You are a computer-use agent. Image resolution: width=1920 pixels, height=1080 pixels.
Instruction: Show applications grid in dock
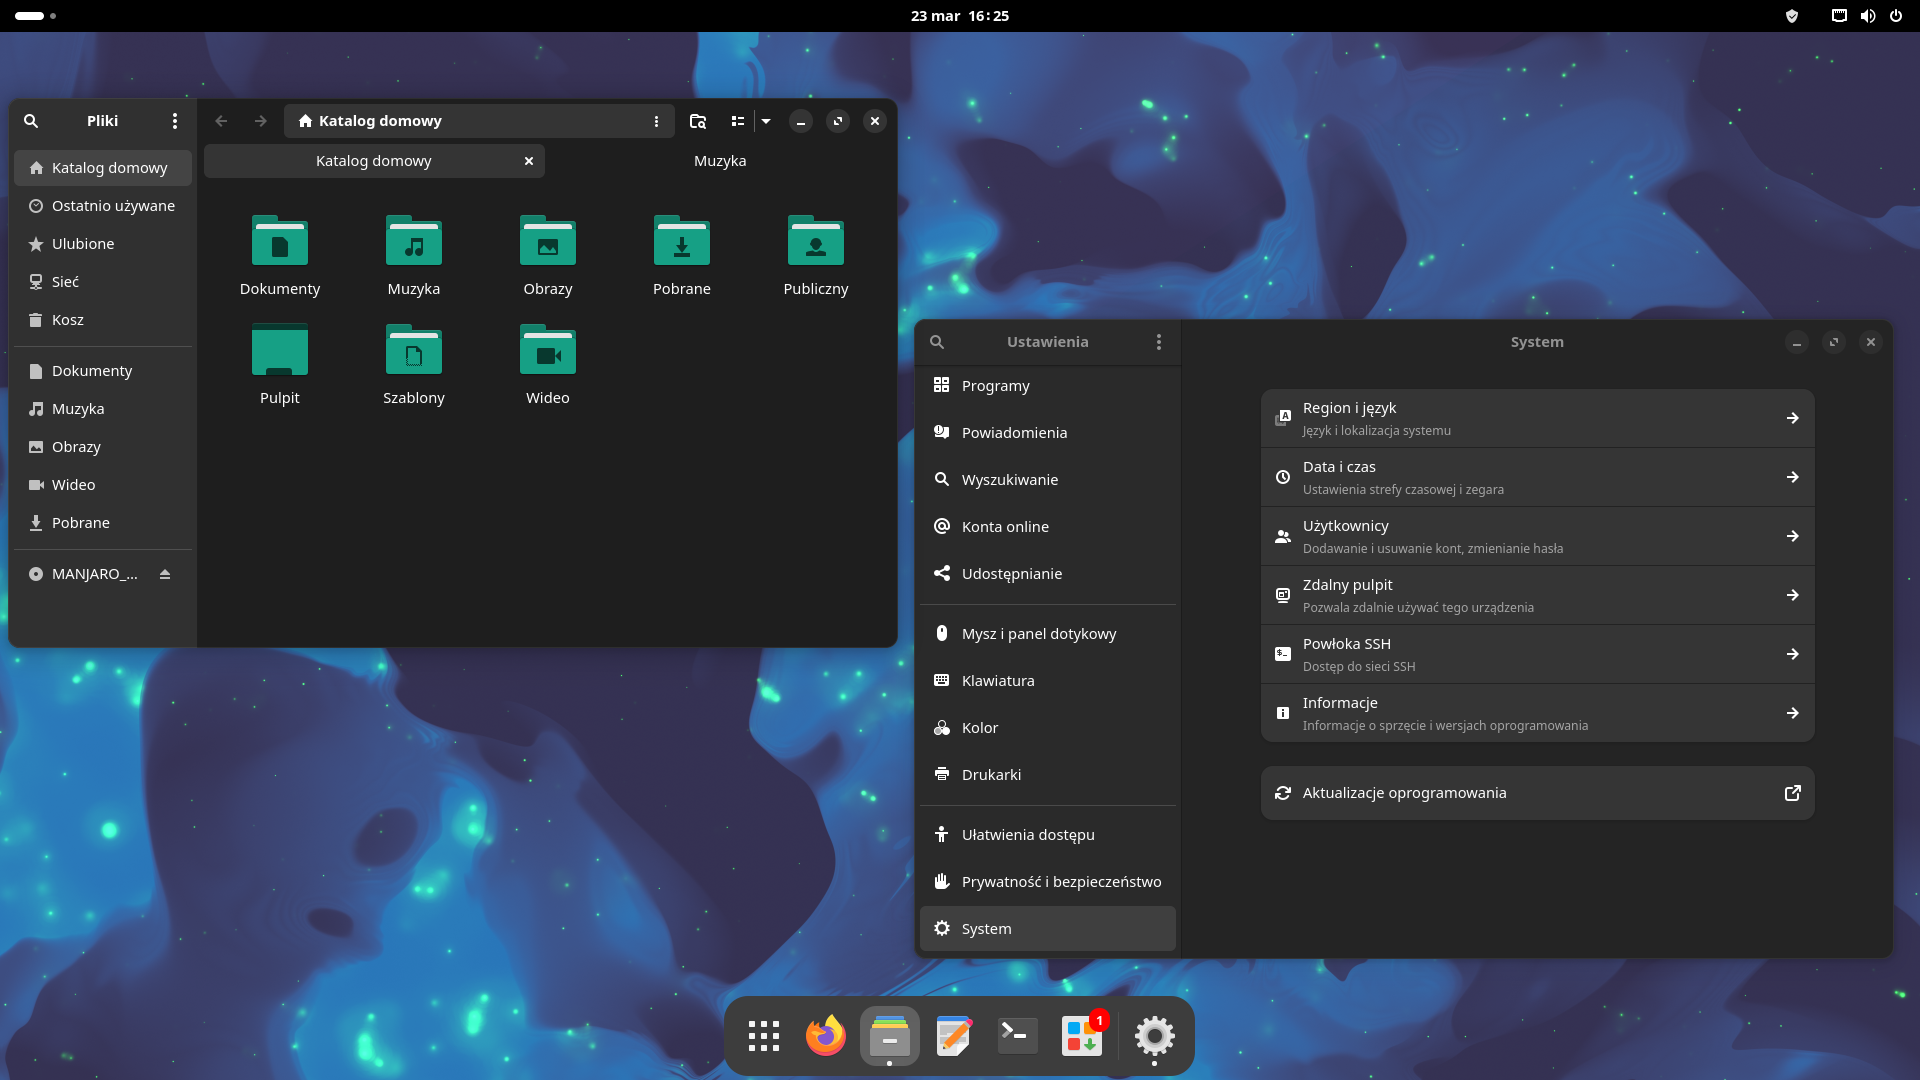tap(763, 1036)
